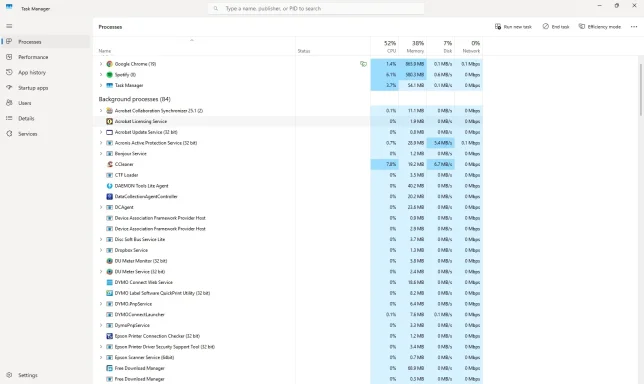Click the Acrobat Update Service icon
Image resolution: width=644 pixels, height=384 pixels.
(109, 132)
